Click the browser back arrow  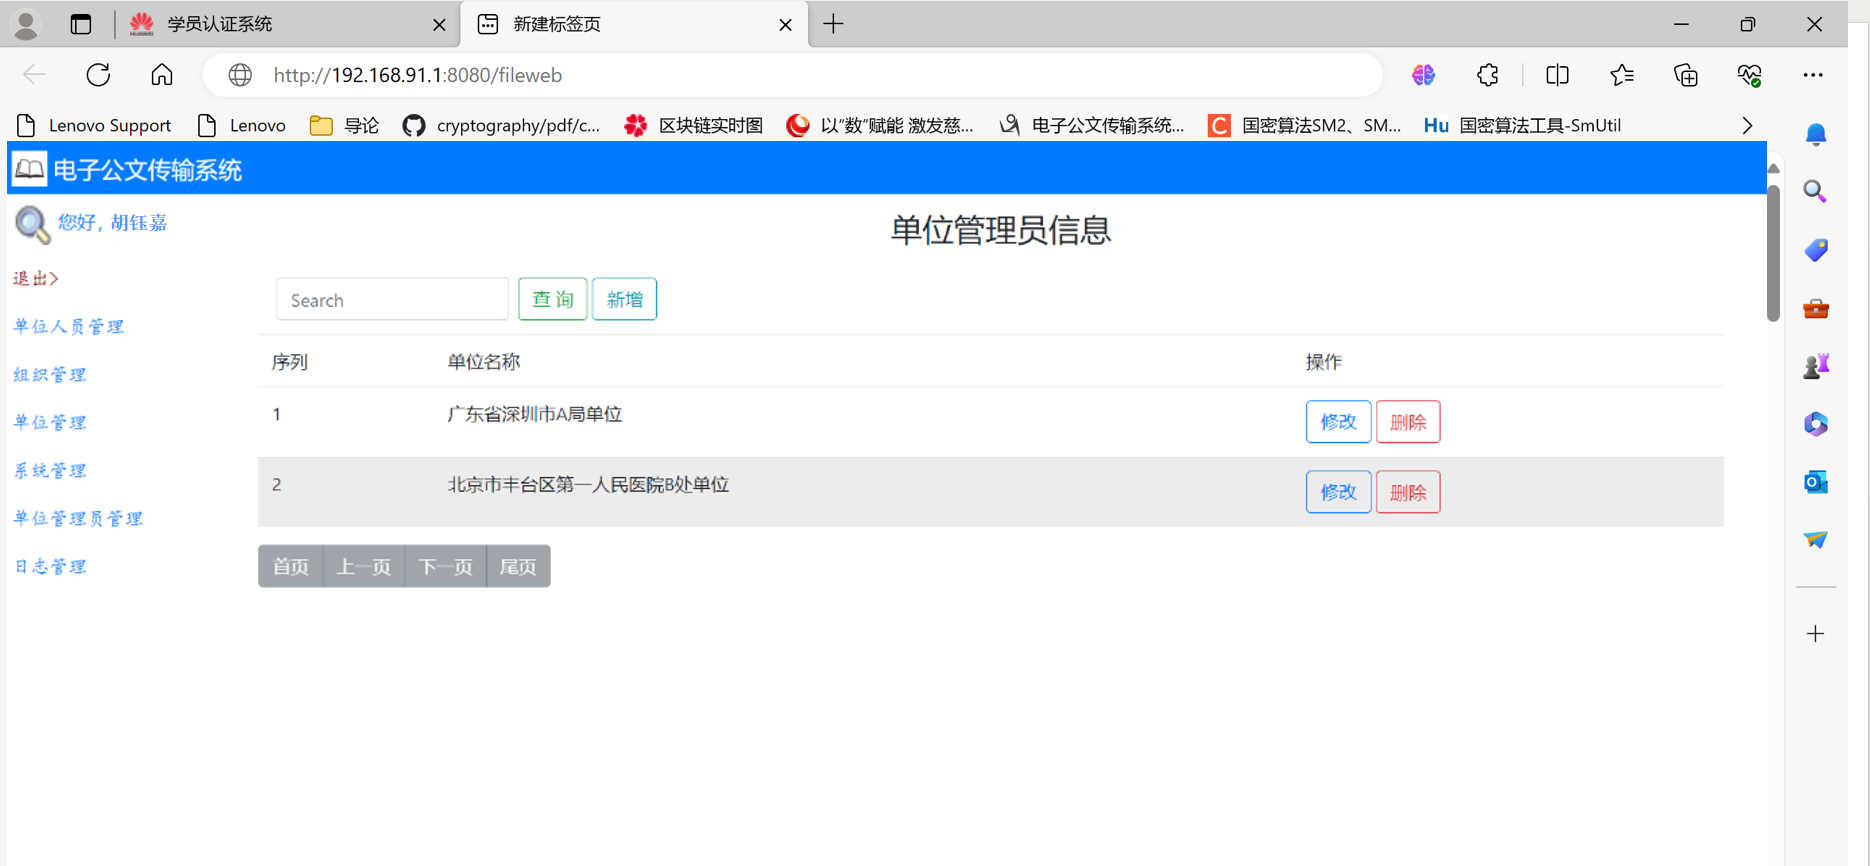pyautogui.click(x=35, y=75)
